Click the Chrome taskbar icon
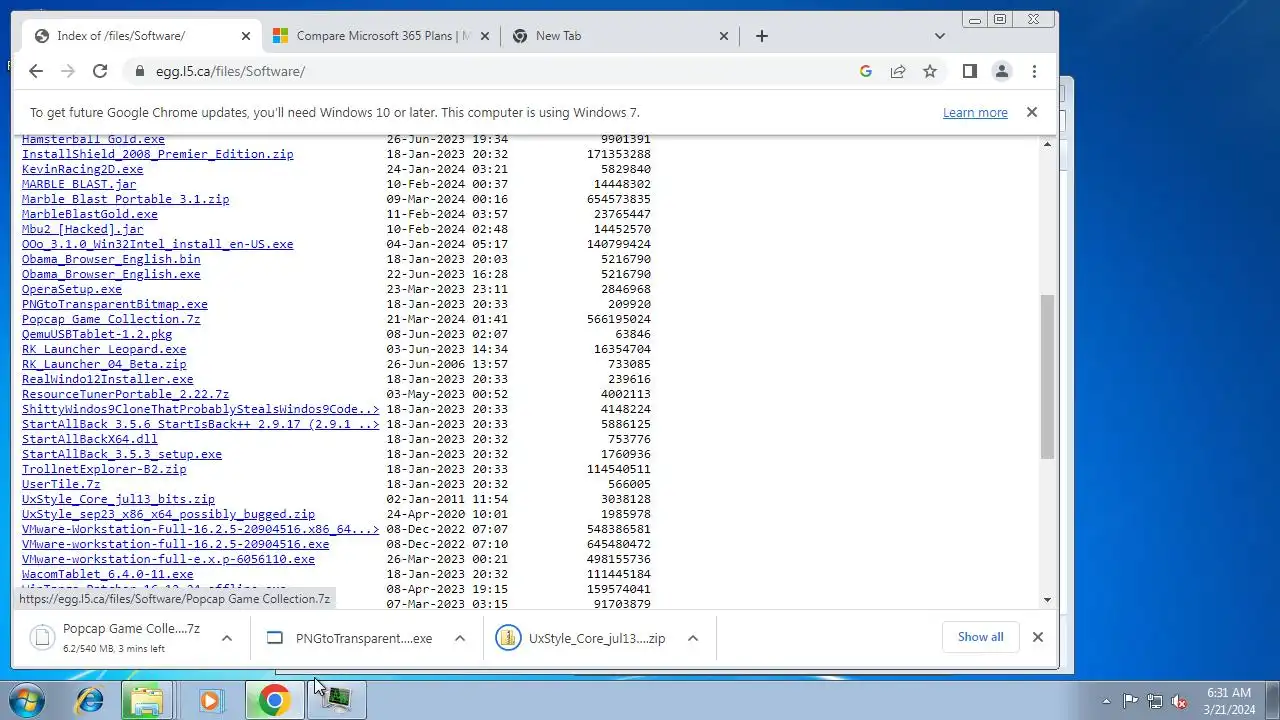 [x=273, y=700]
